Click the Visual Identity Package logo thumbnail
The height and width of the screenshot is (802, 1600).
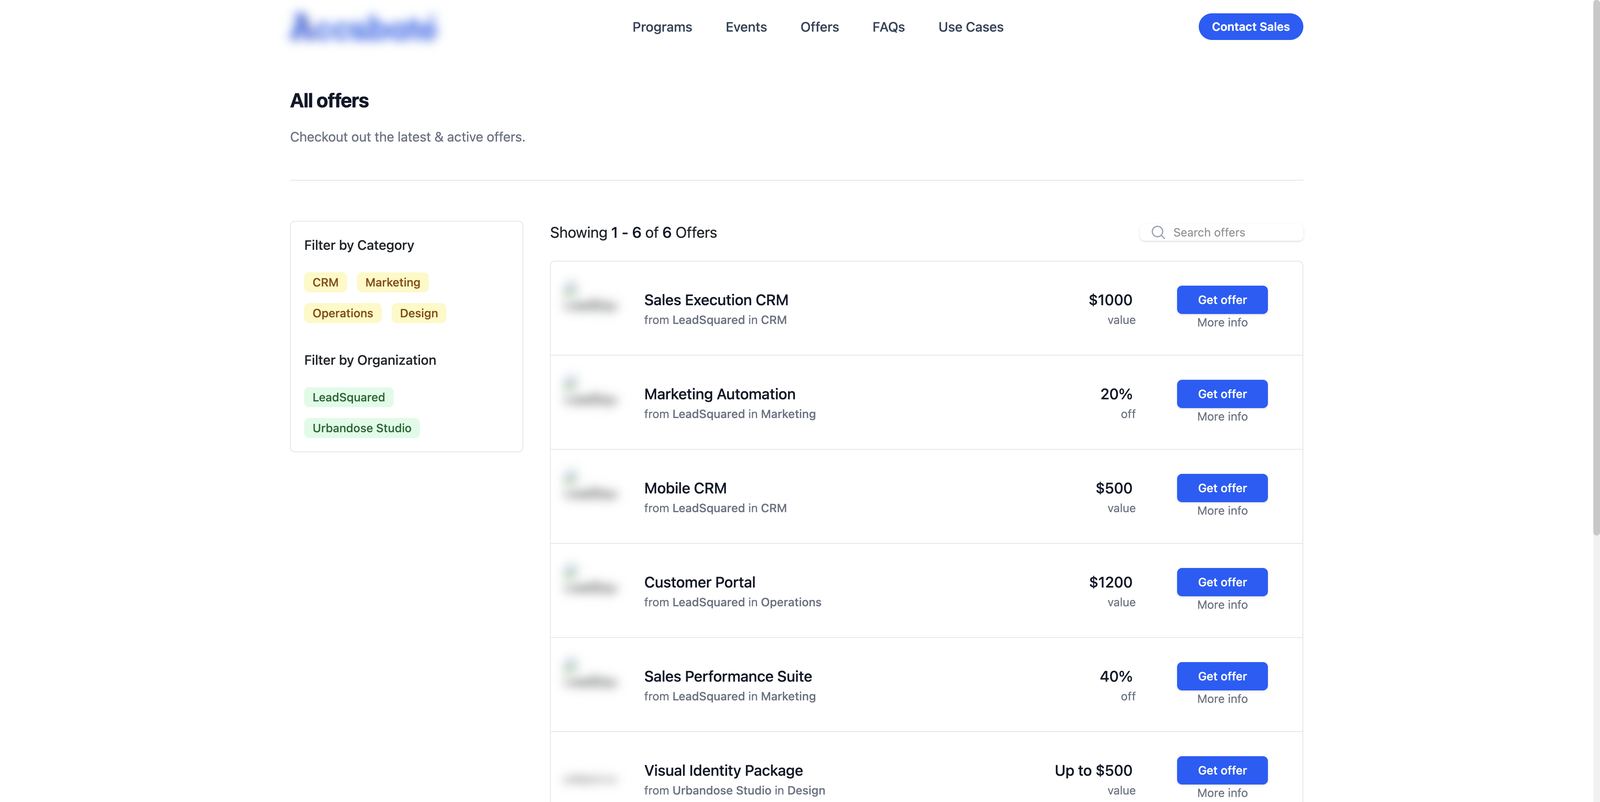coord(591,778)
